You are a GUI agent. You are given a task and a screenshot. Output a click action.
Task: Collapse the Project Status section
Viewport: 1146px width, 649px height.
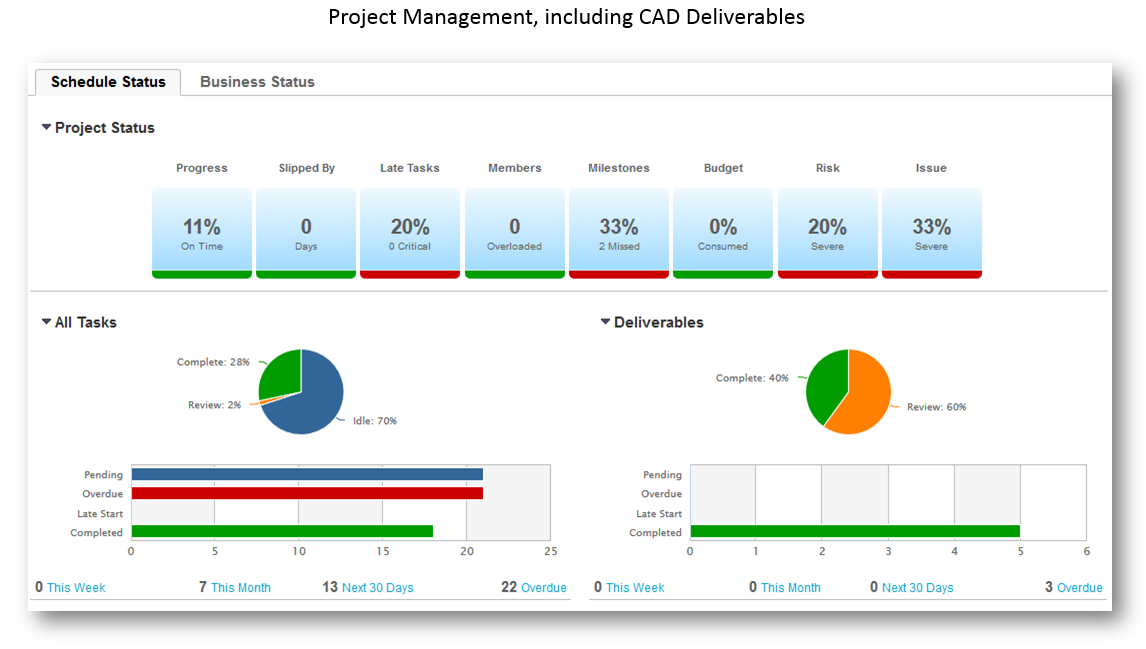46,128
